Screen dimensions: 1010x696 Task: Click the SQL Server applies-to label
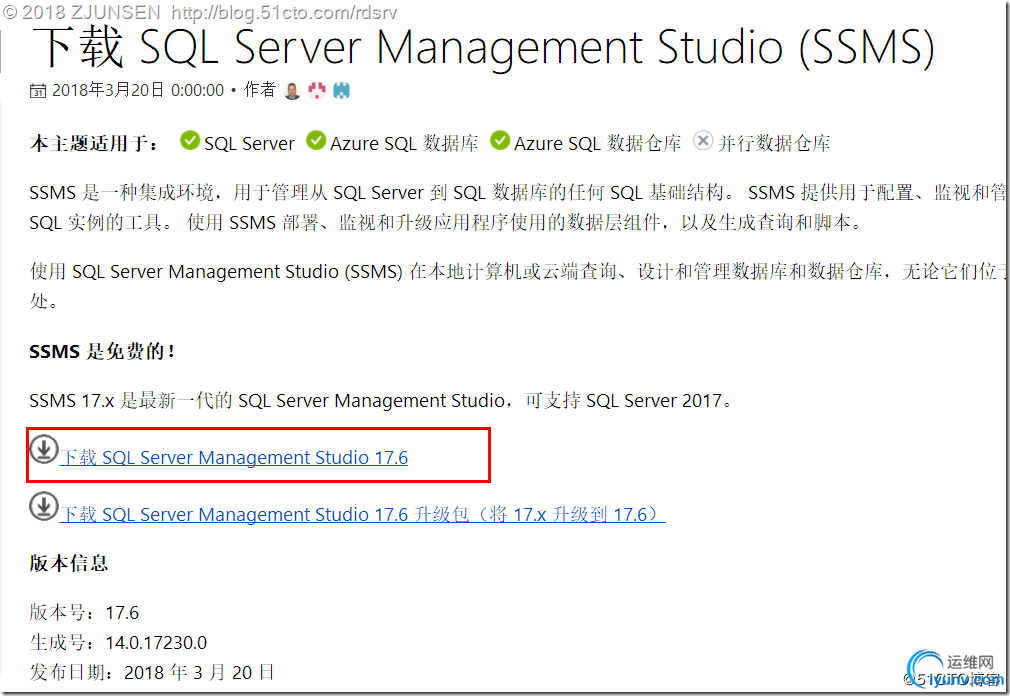coord(249,143)
